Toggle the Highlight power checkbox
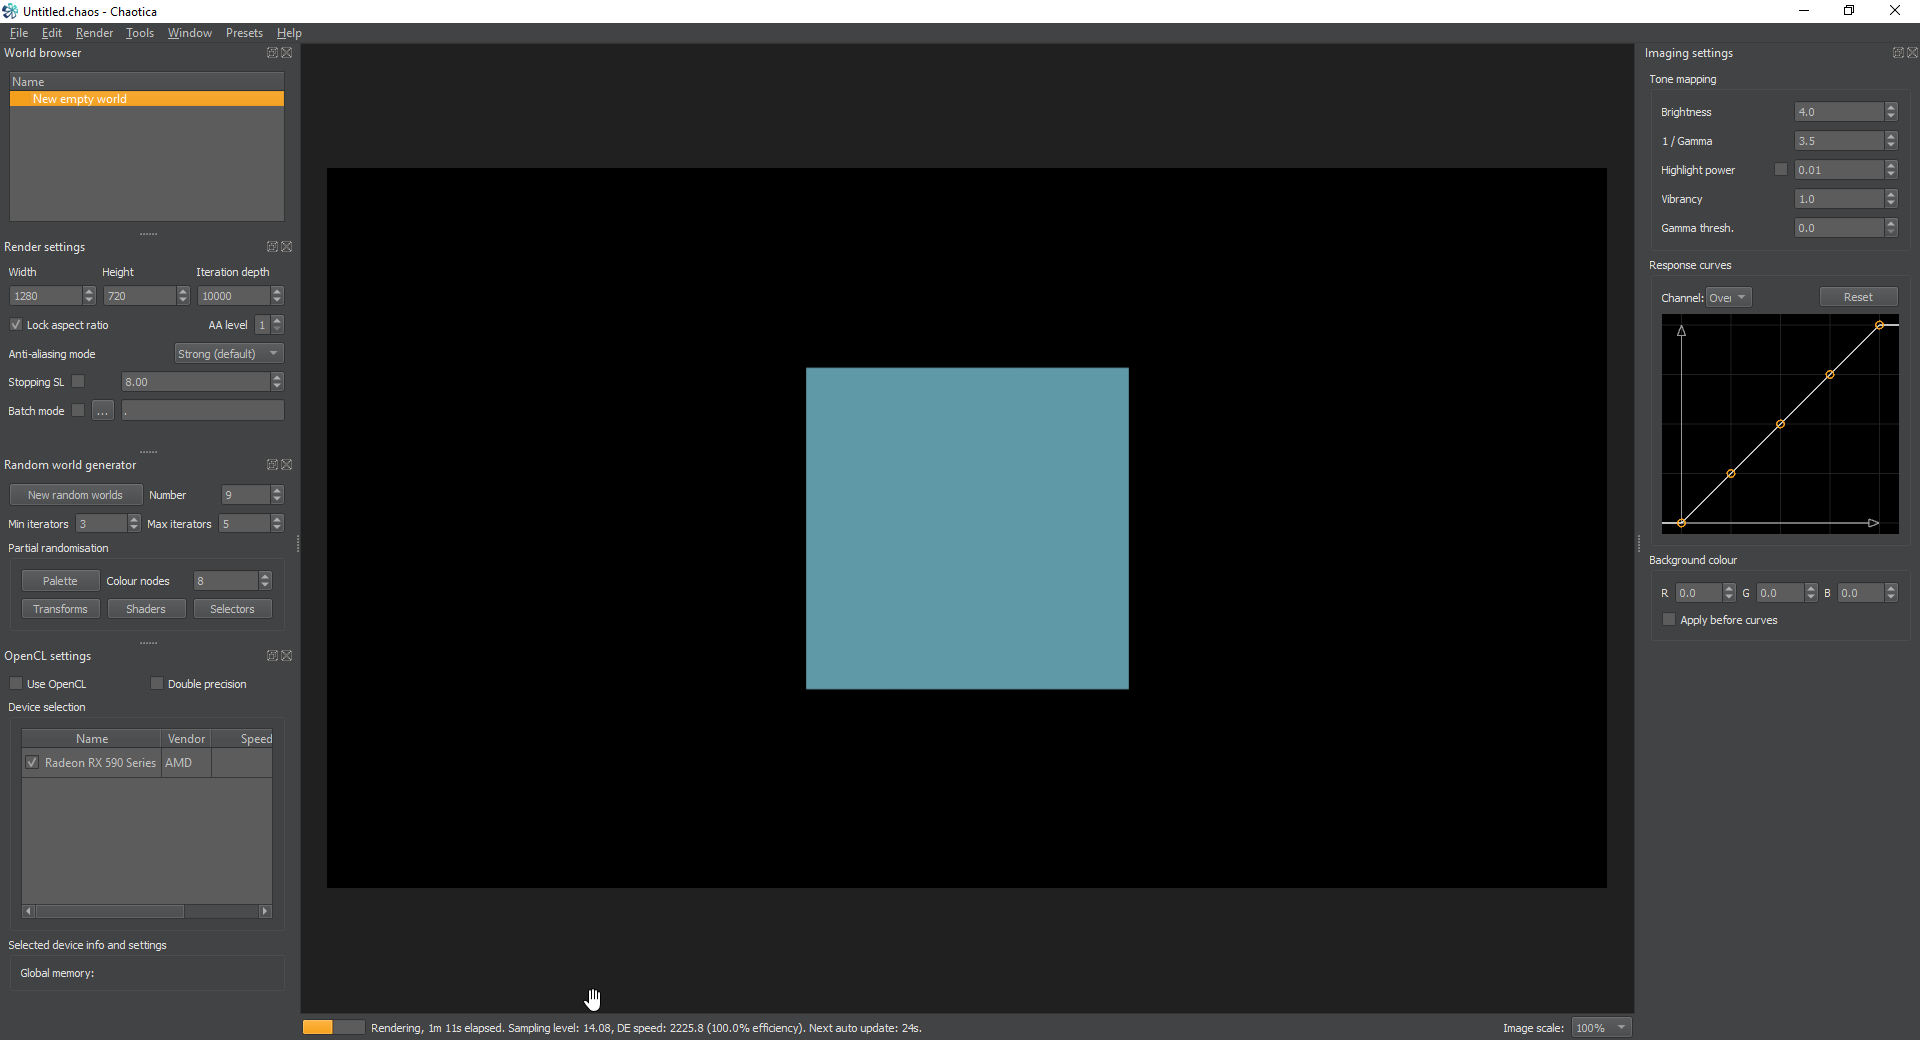This screenshot has width=1920, height=1040. [1781, 170]
